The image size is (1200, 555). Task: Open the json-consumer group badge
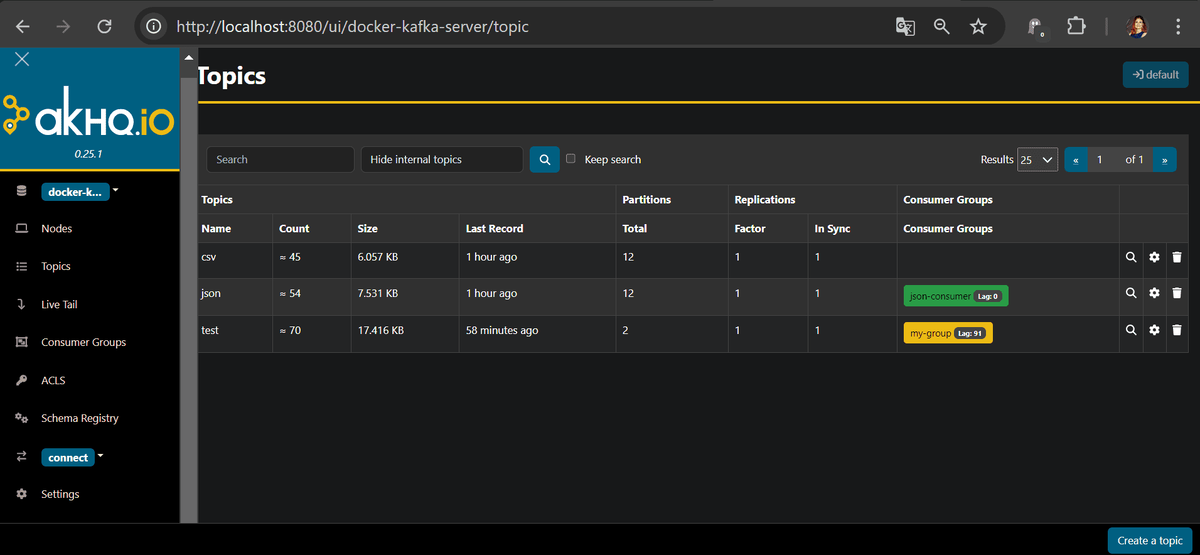956,296
